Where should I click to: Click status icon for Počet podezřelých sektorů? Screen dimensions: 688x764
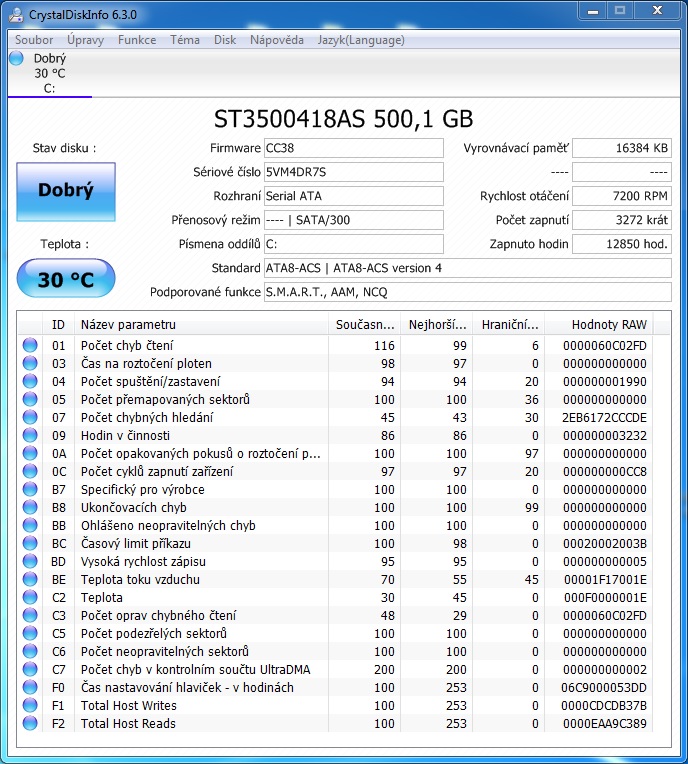31,633
